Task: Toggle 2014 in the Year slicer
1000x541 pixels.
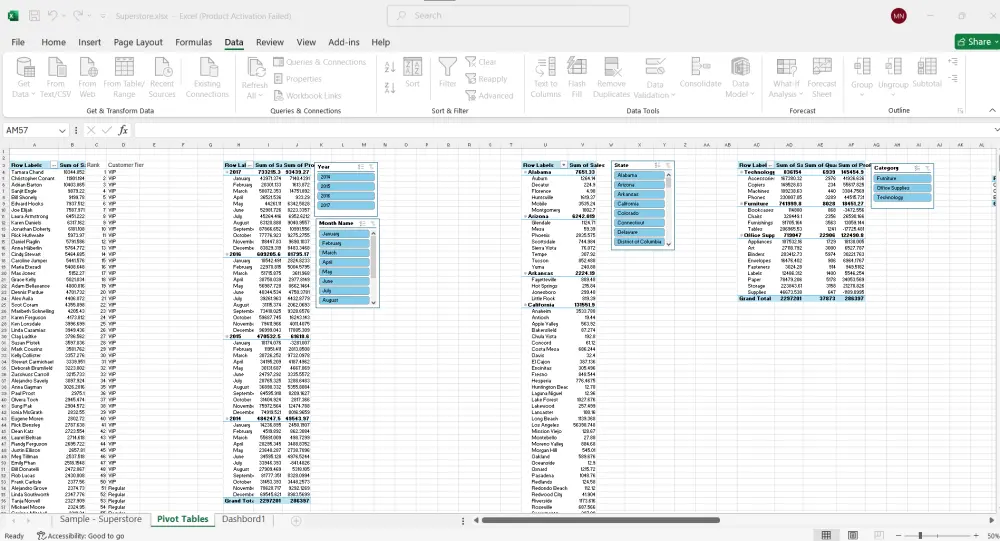Action: click(346, 177)
